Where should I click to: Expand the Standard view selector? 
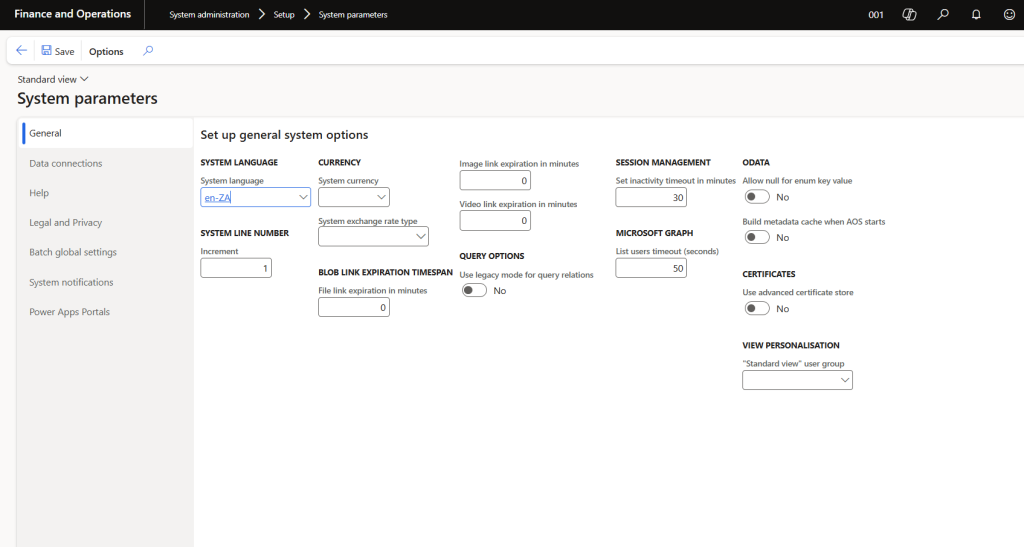53,79
